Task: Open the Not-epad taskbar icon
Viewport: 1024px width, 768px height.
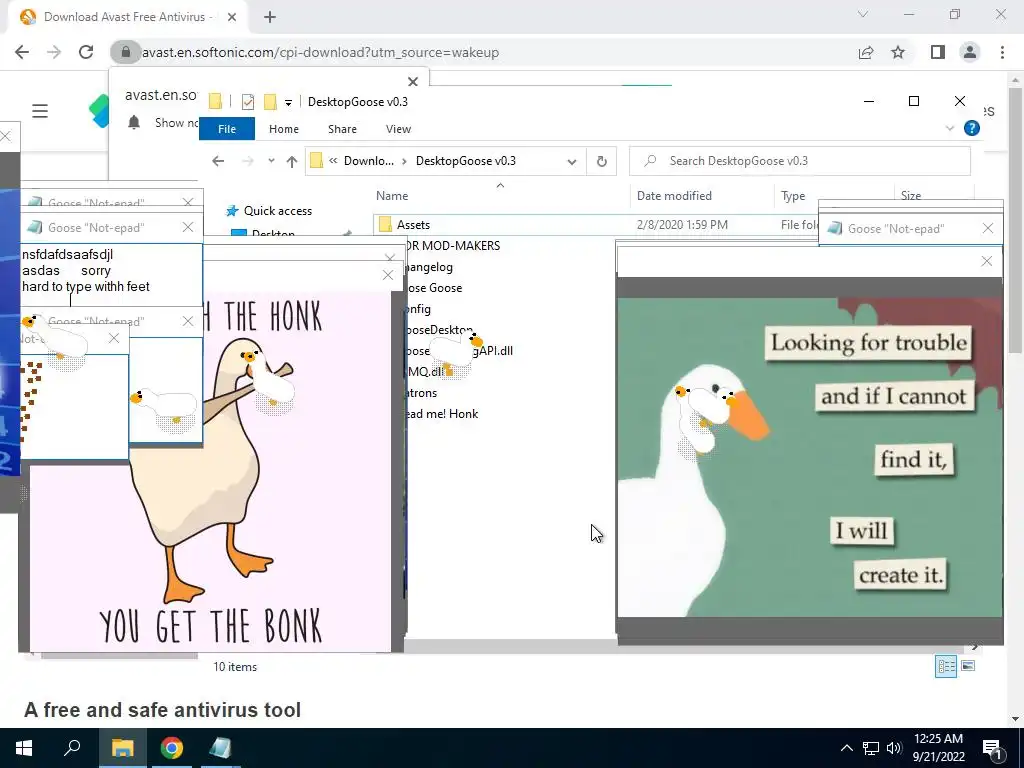Action: 220,748
